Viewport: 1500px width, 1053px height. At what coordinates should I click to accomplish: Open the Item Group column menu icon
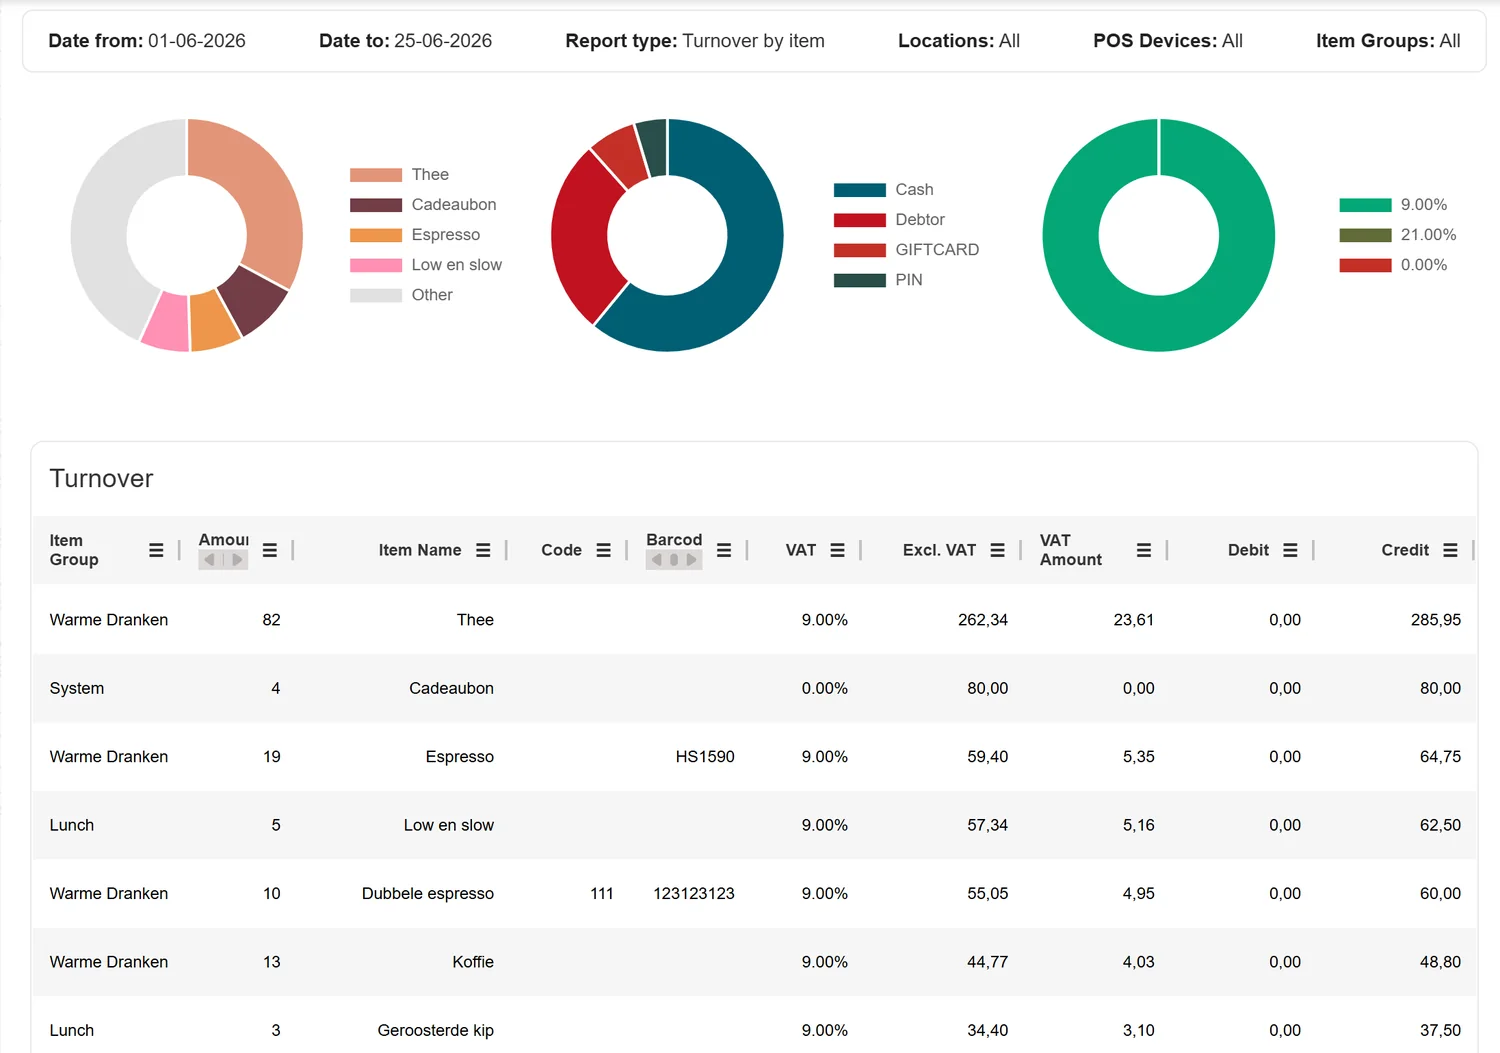point(156,550)
